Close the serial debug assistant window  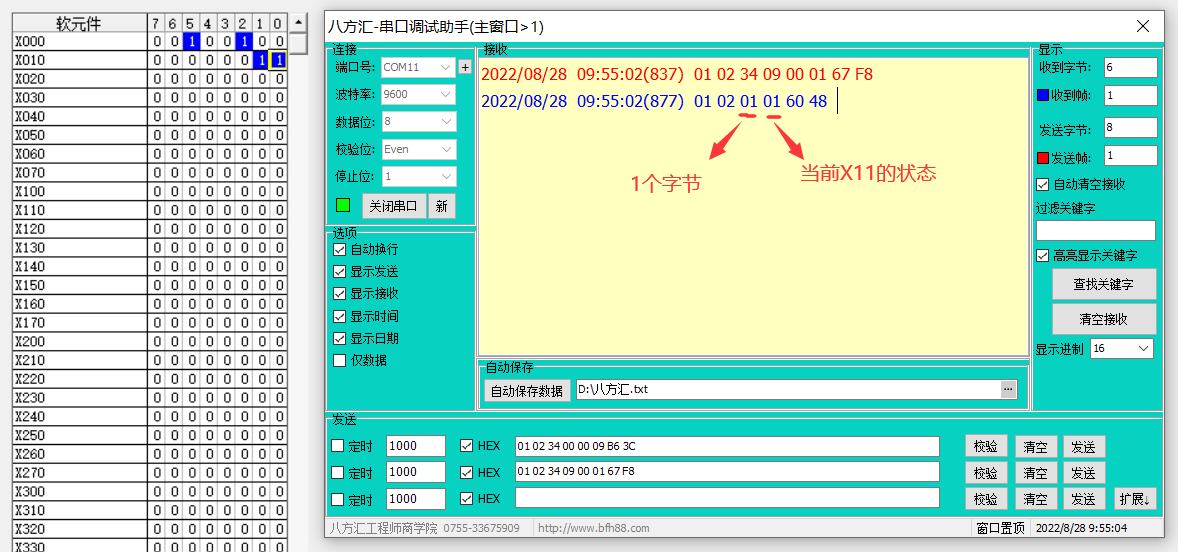pos(1144,27)
